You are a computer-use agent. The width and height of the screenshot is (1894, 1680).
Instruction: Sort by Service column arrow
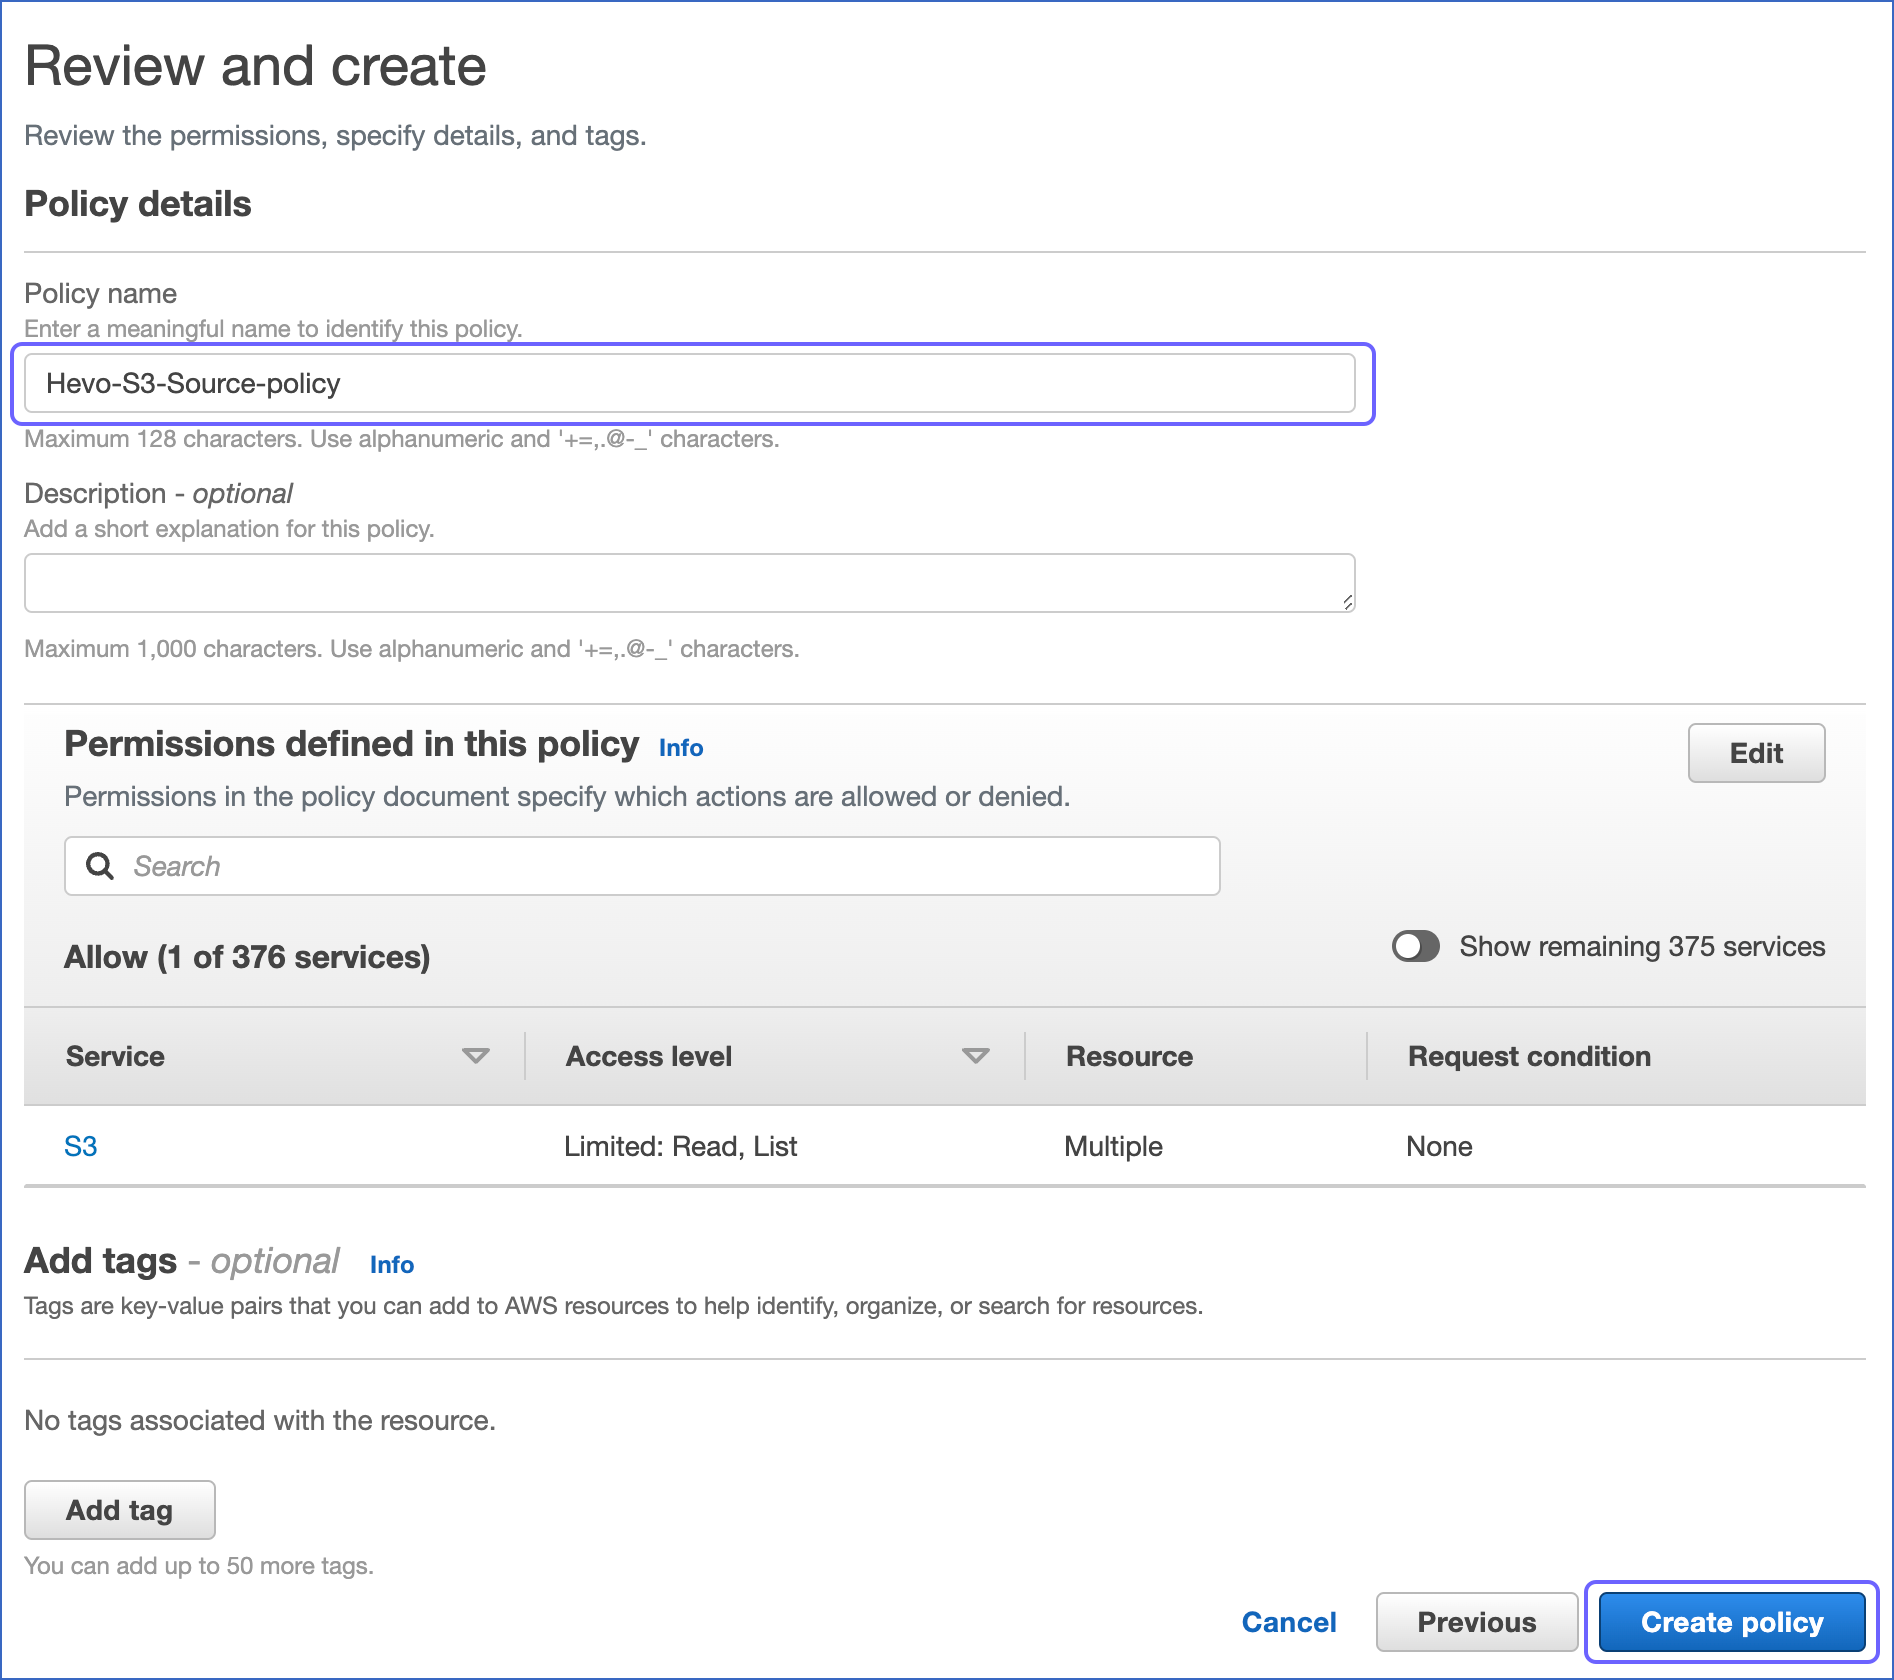(476, 1056)
